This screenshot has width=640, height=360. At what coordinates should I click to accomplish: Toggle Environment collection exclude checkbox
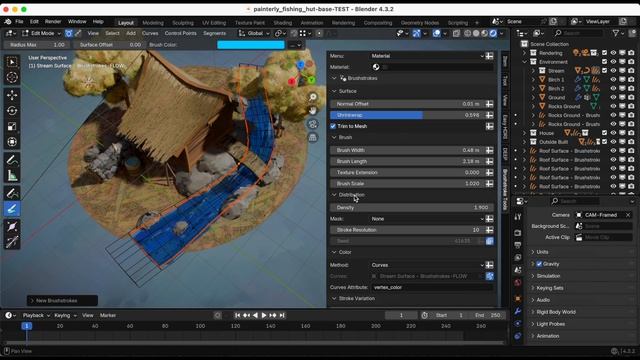(x=604, y=62)
